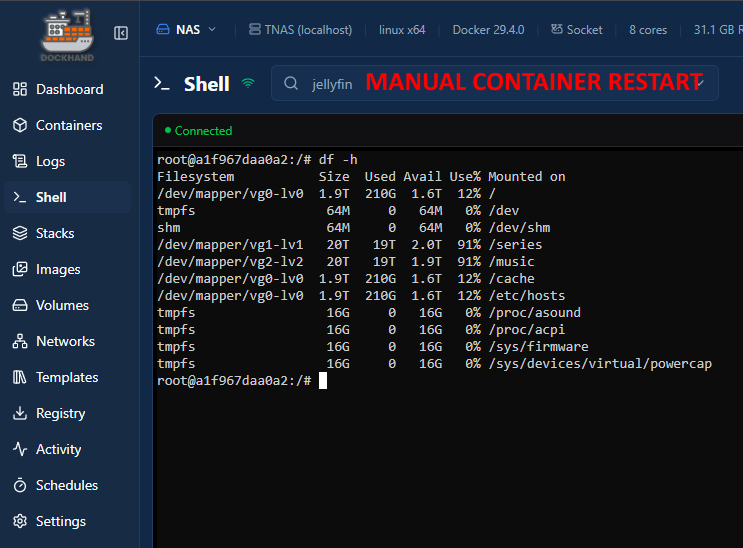743x548 pixels.
Task: Open the Dashboard page
Action: 68,89
